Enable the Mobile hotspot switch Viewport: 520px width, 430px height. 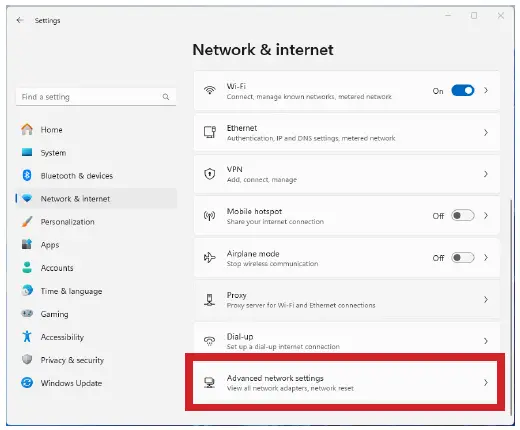pyautogui.click(x=463, y=216)
